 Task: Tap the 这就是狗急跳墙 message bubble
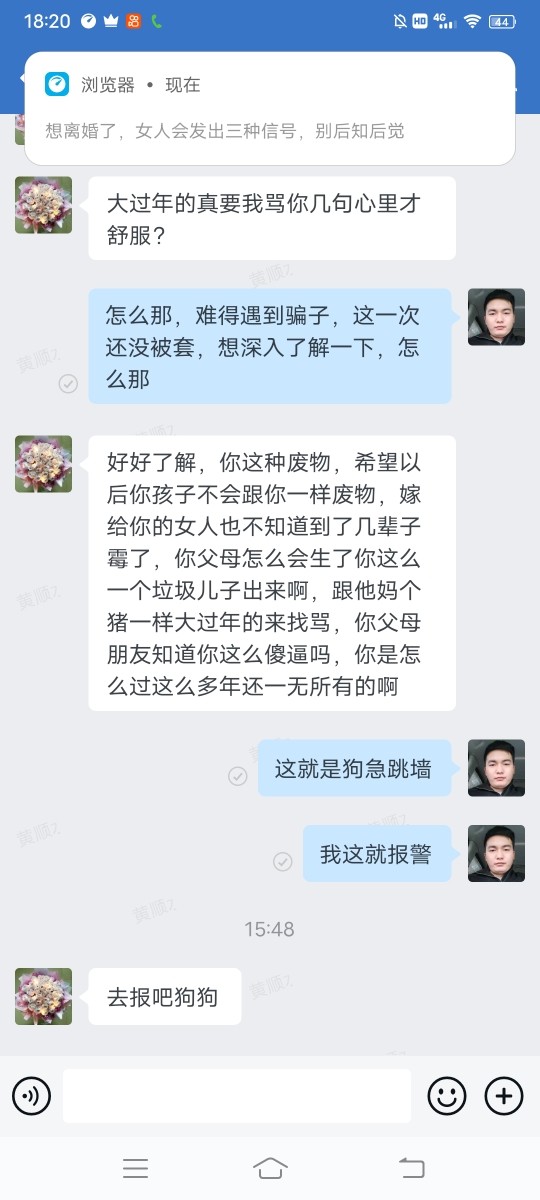tap(354, 768)
